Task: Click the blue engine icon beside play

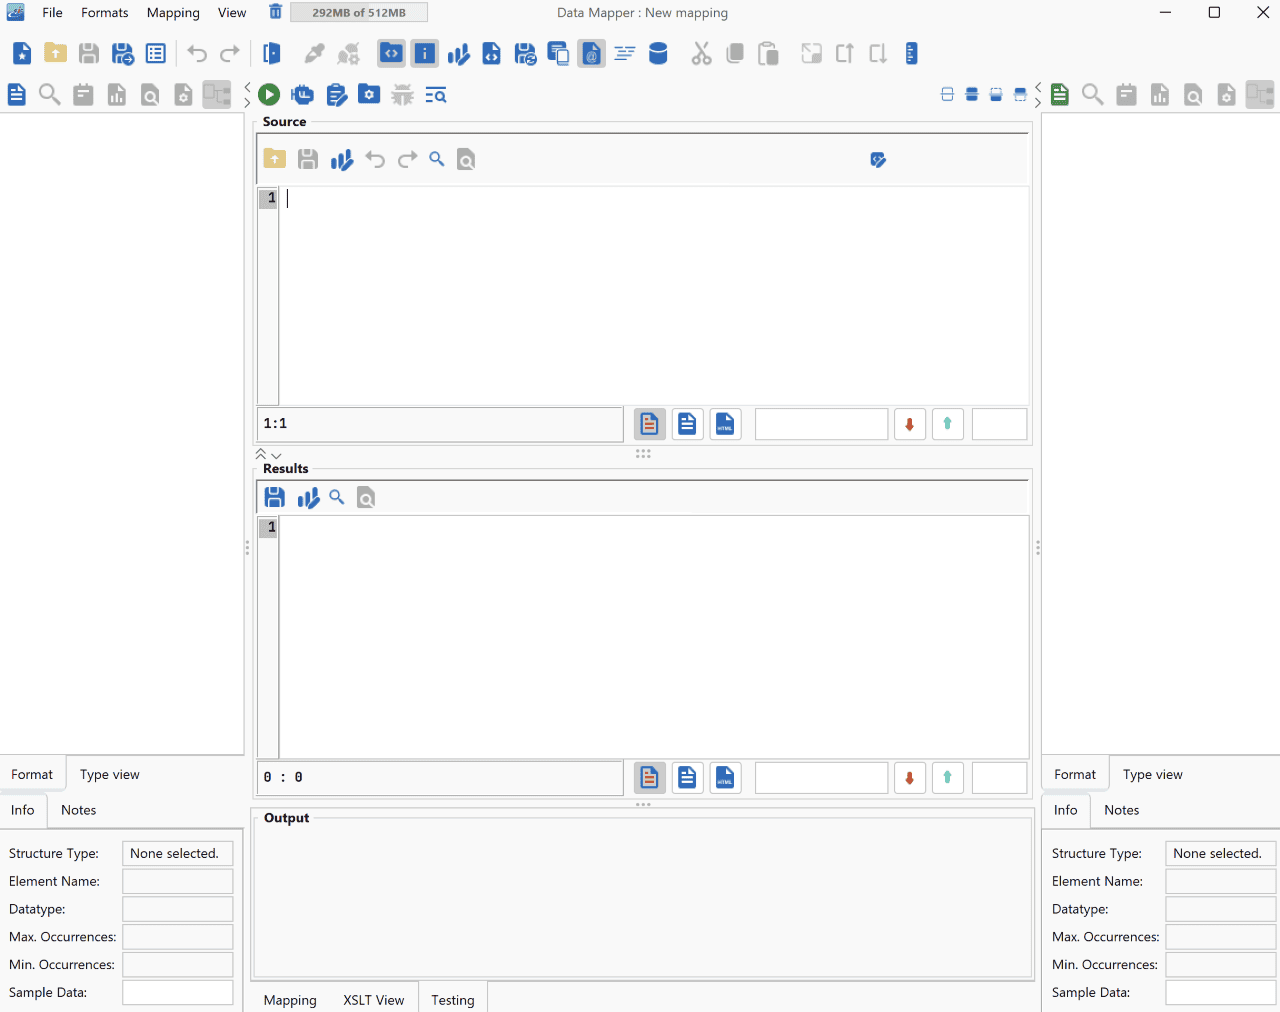Action: pyautogui.click(x=302, y=95)
